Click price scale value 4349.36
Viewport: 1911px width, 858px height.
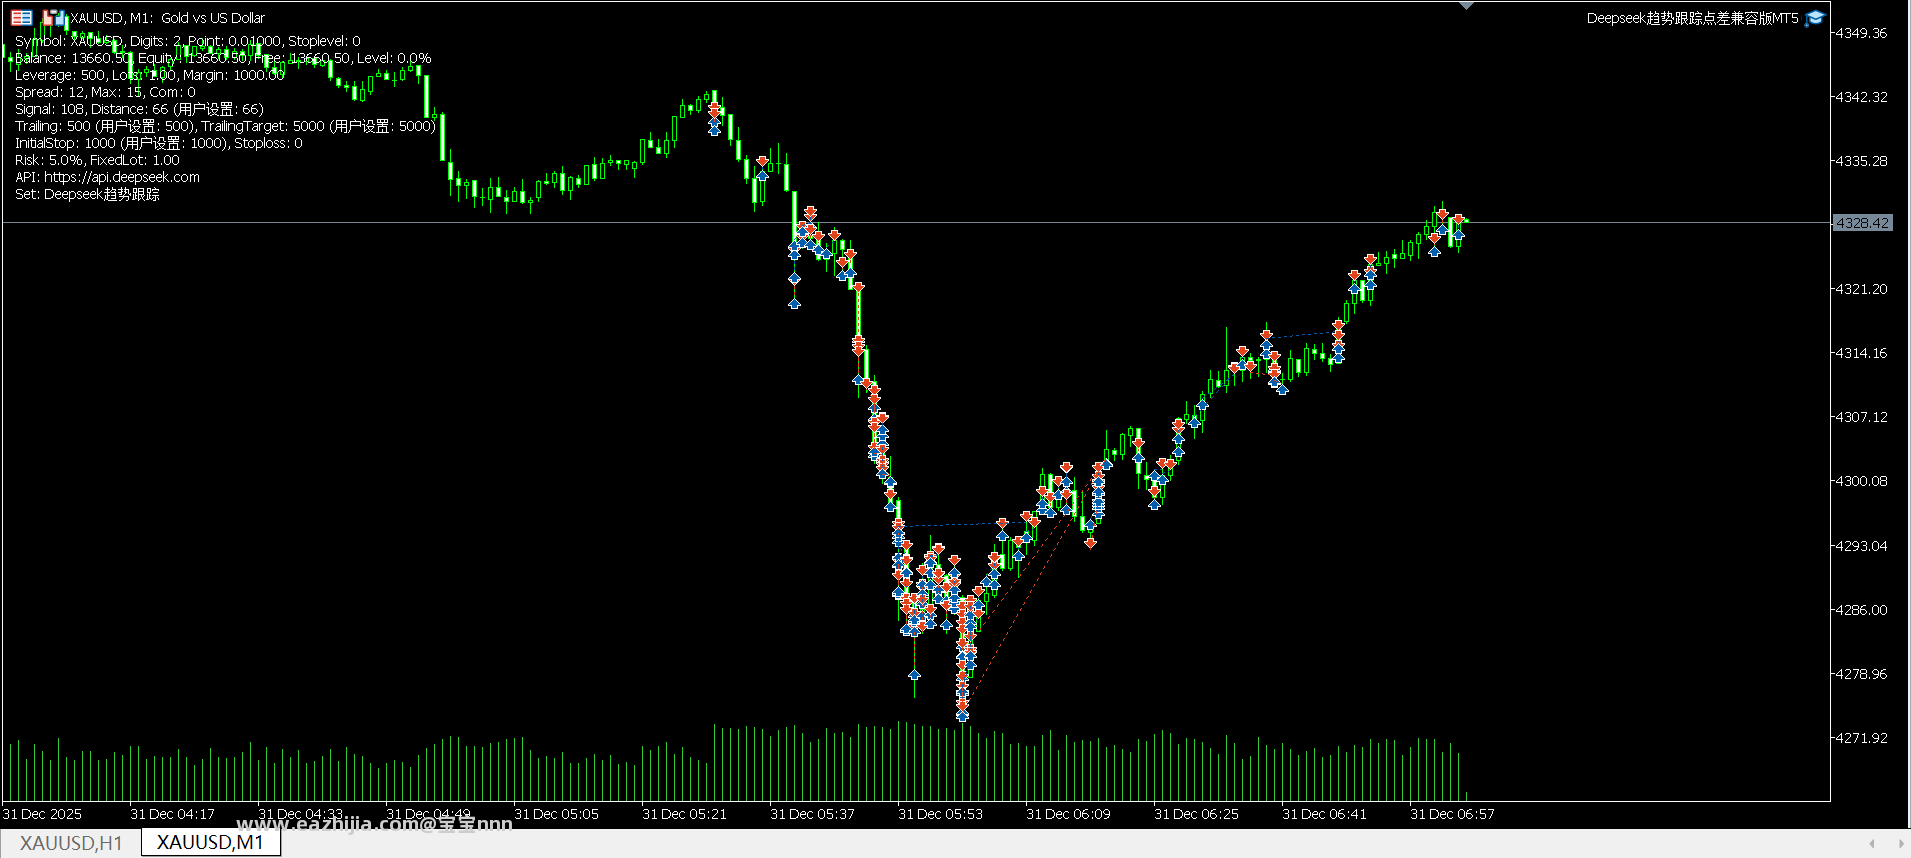pyautogui.click(x=1861, y=33)
